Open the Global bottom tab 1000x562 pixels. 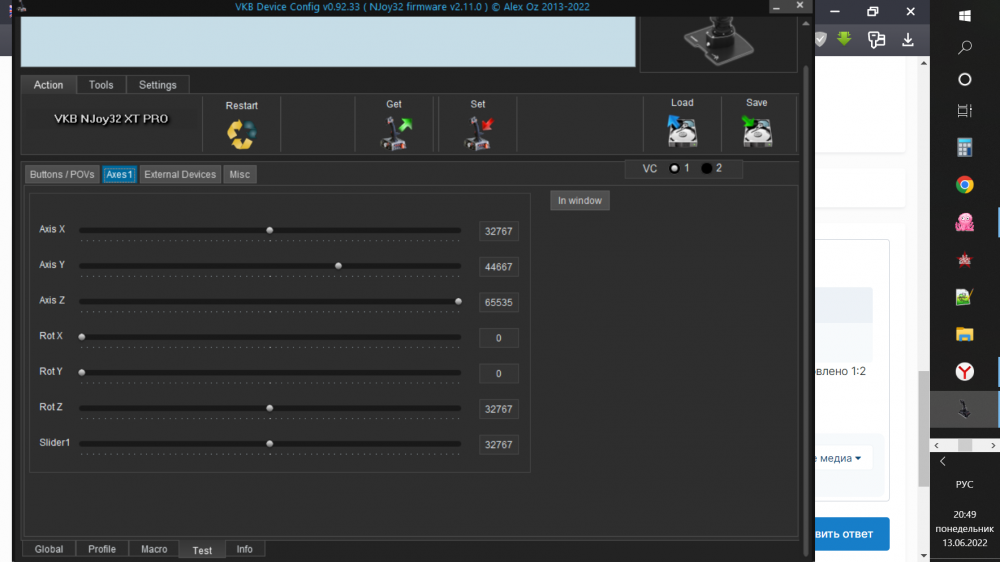tap(49, 549)
